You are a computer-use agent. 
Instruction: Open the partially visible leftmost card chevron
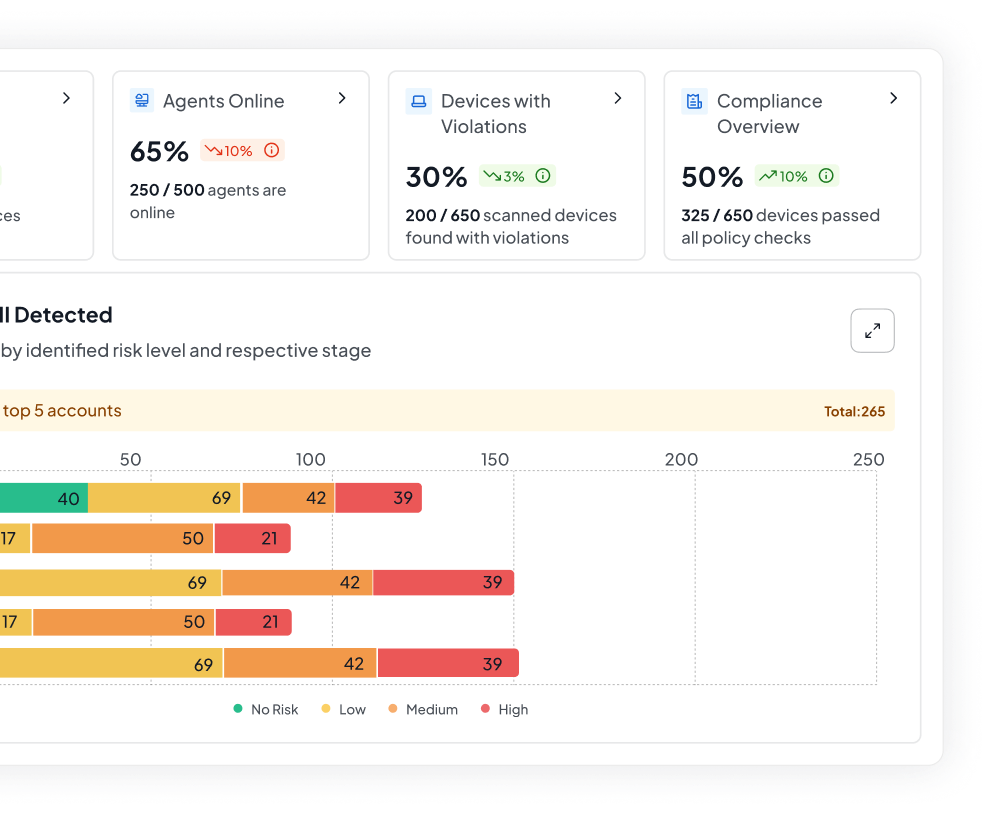click(66, 98)
